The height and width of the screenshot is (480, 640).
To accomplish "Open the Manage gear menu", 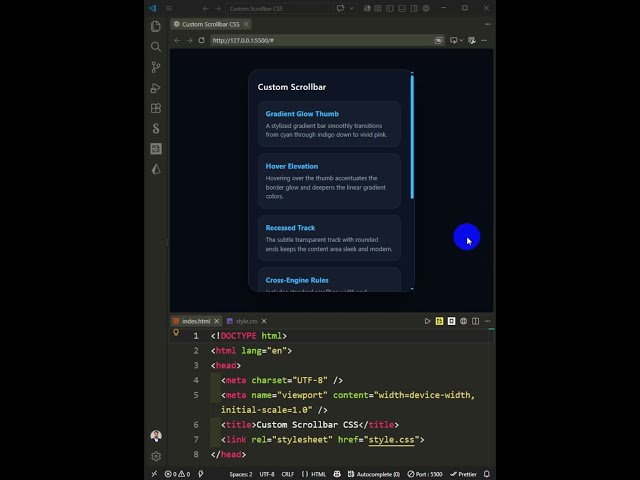I will (x=156, y=456).
